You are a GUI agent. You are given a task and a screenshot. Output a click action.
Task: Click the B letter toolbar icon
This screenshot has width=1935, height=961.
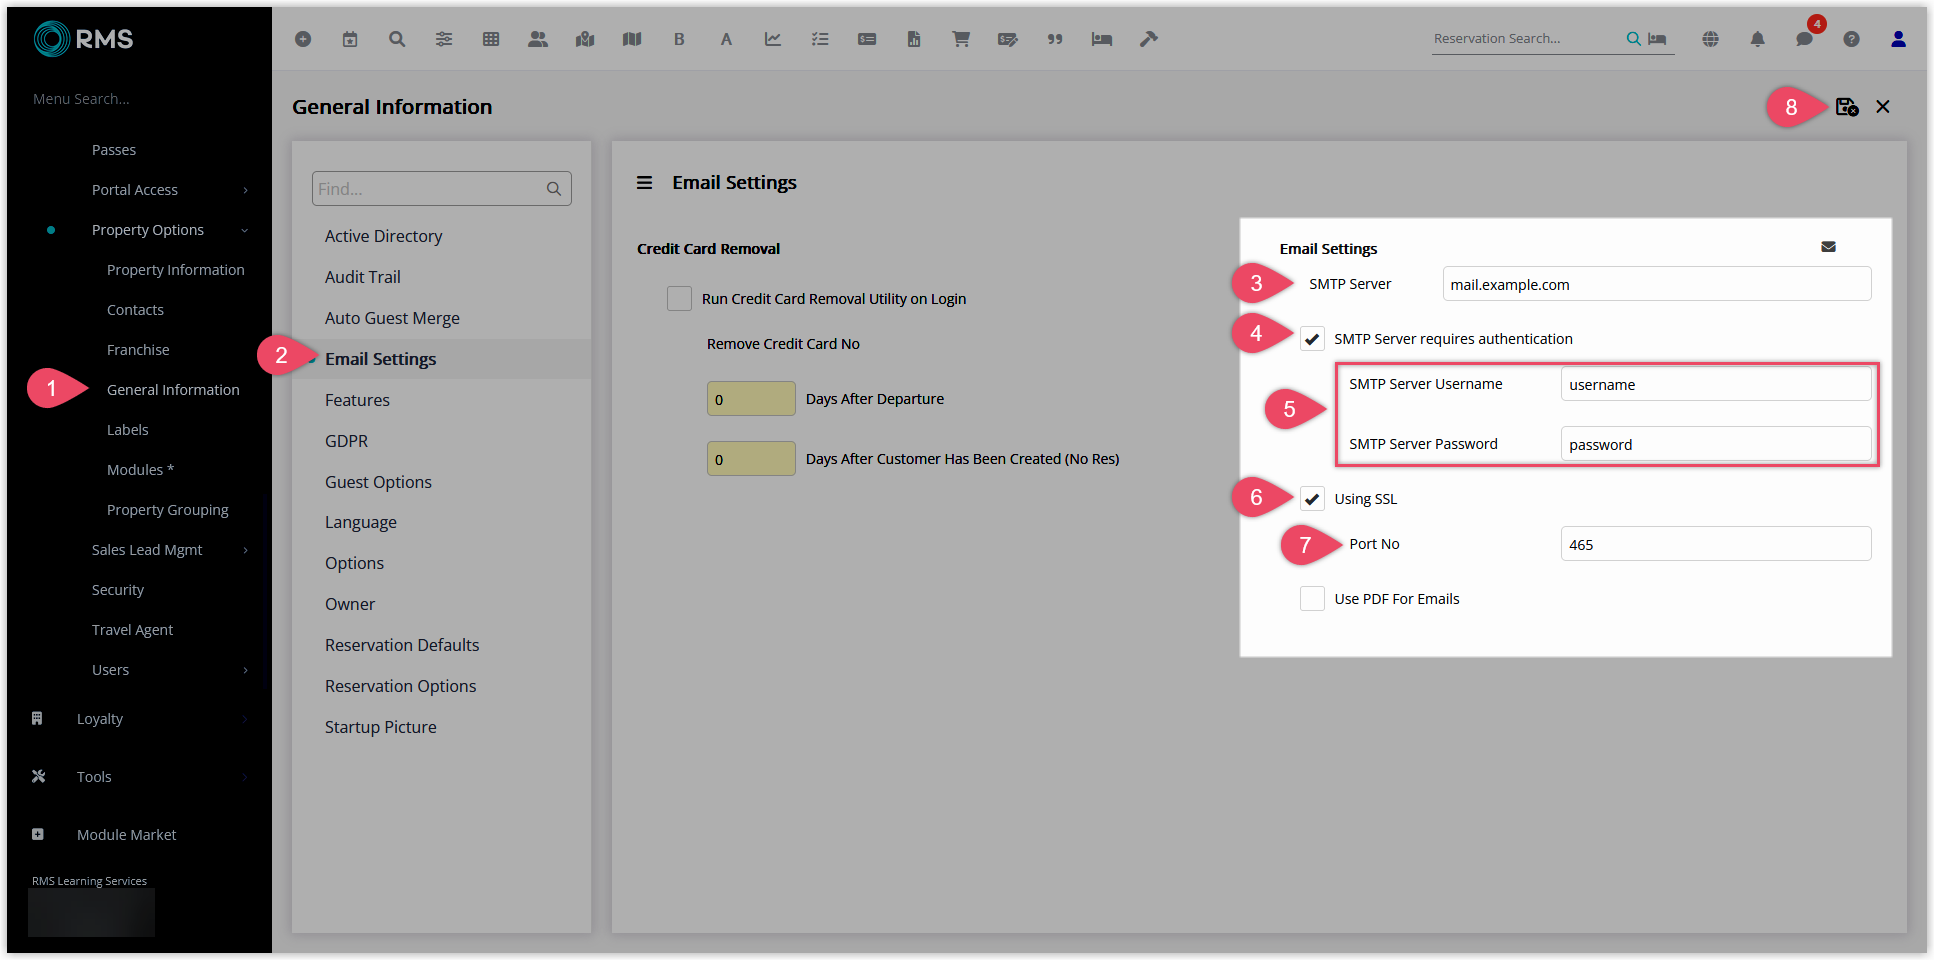pyautogui.click(x=679, y=39)
